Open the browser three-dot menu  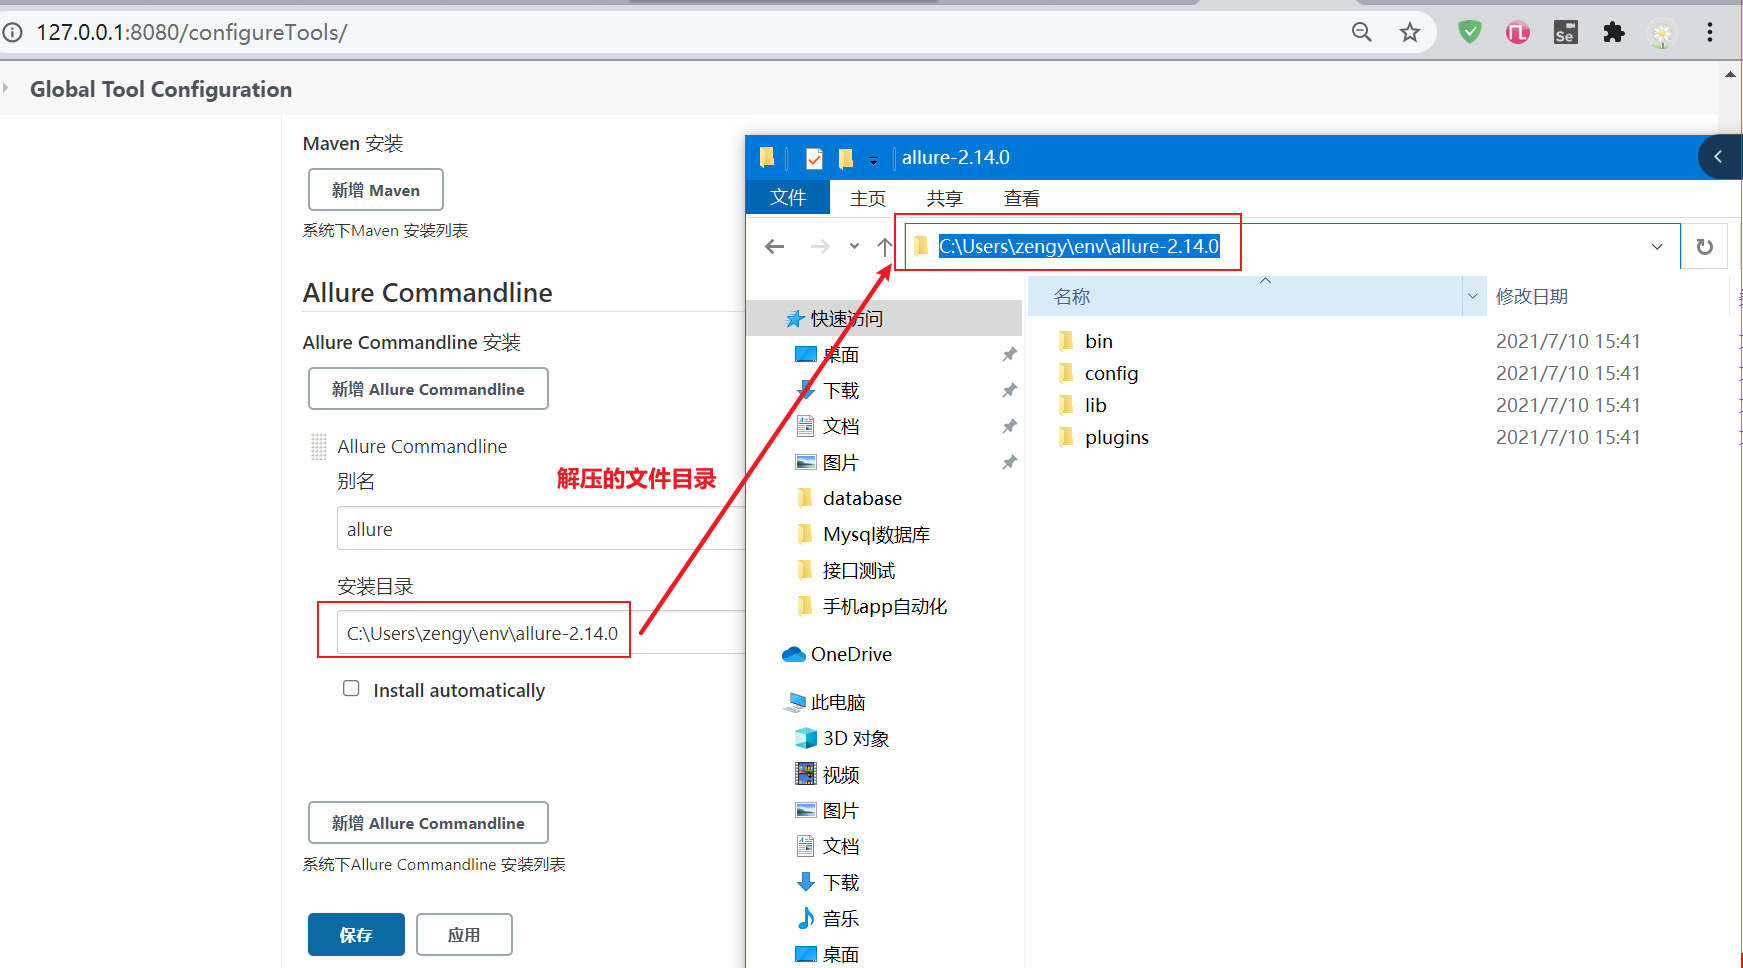(1710, 33)
